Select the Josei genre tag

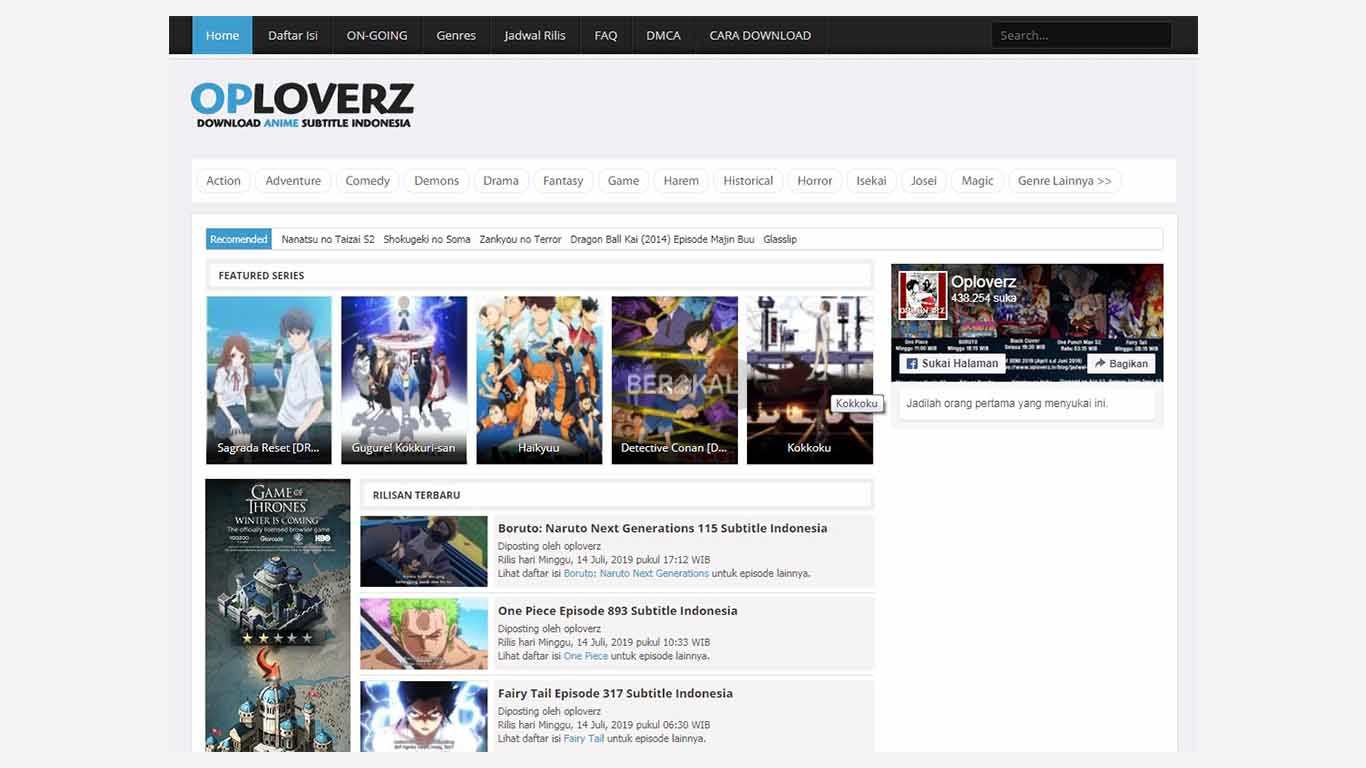point(924,181)
